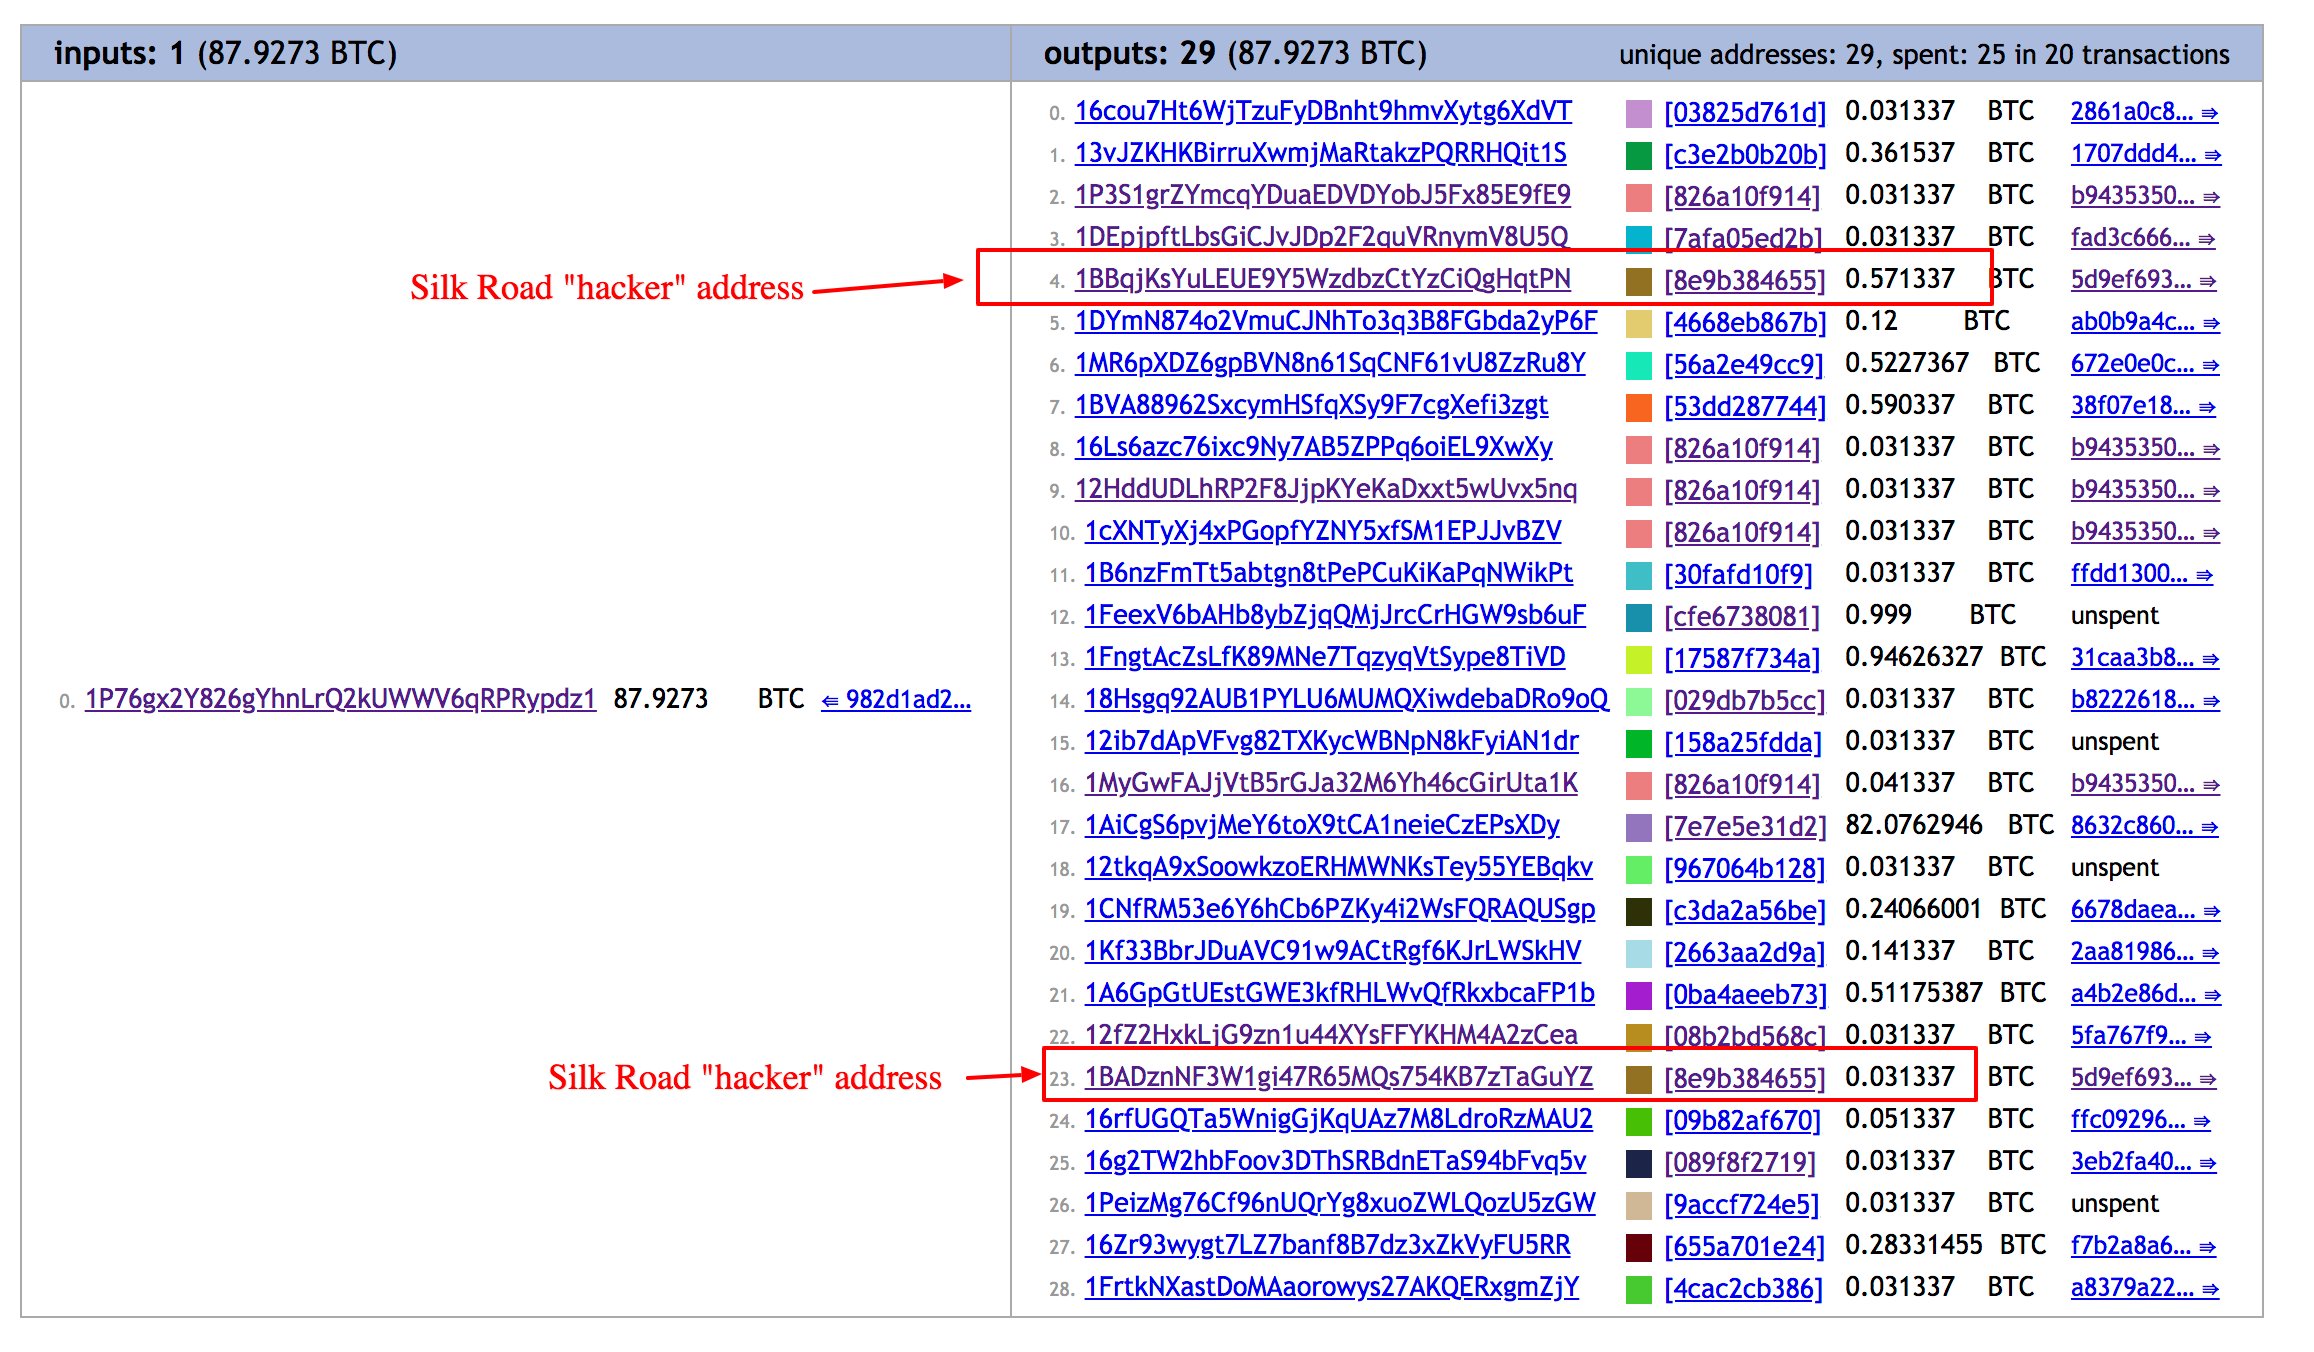Follow spending transaction 31caa3b8
Image resolution: width=2314 pixels, height=1352 pixels.
click(2145, 657)
